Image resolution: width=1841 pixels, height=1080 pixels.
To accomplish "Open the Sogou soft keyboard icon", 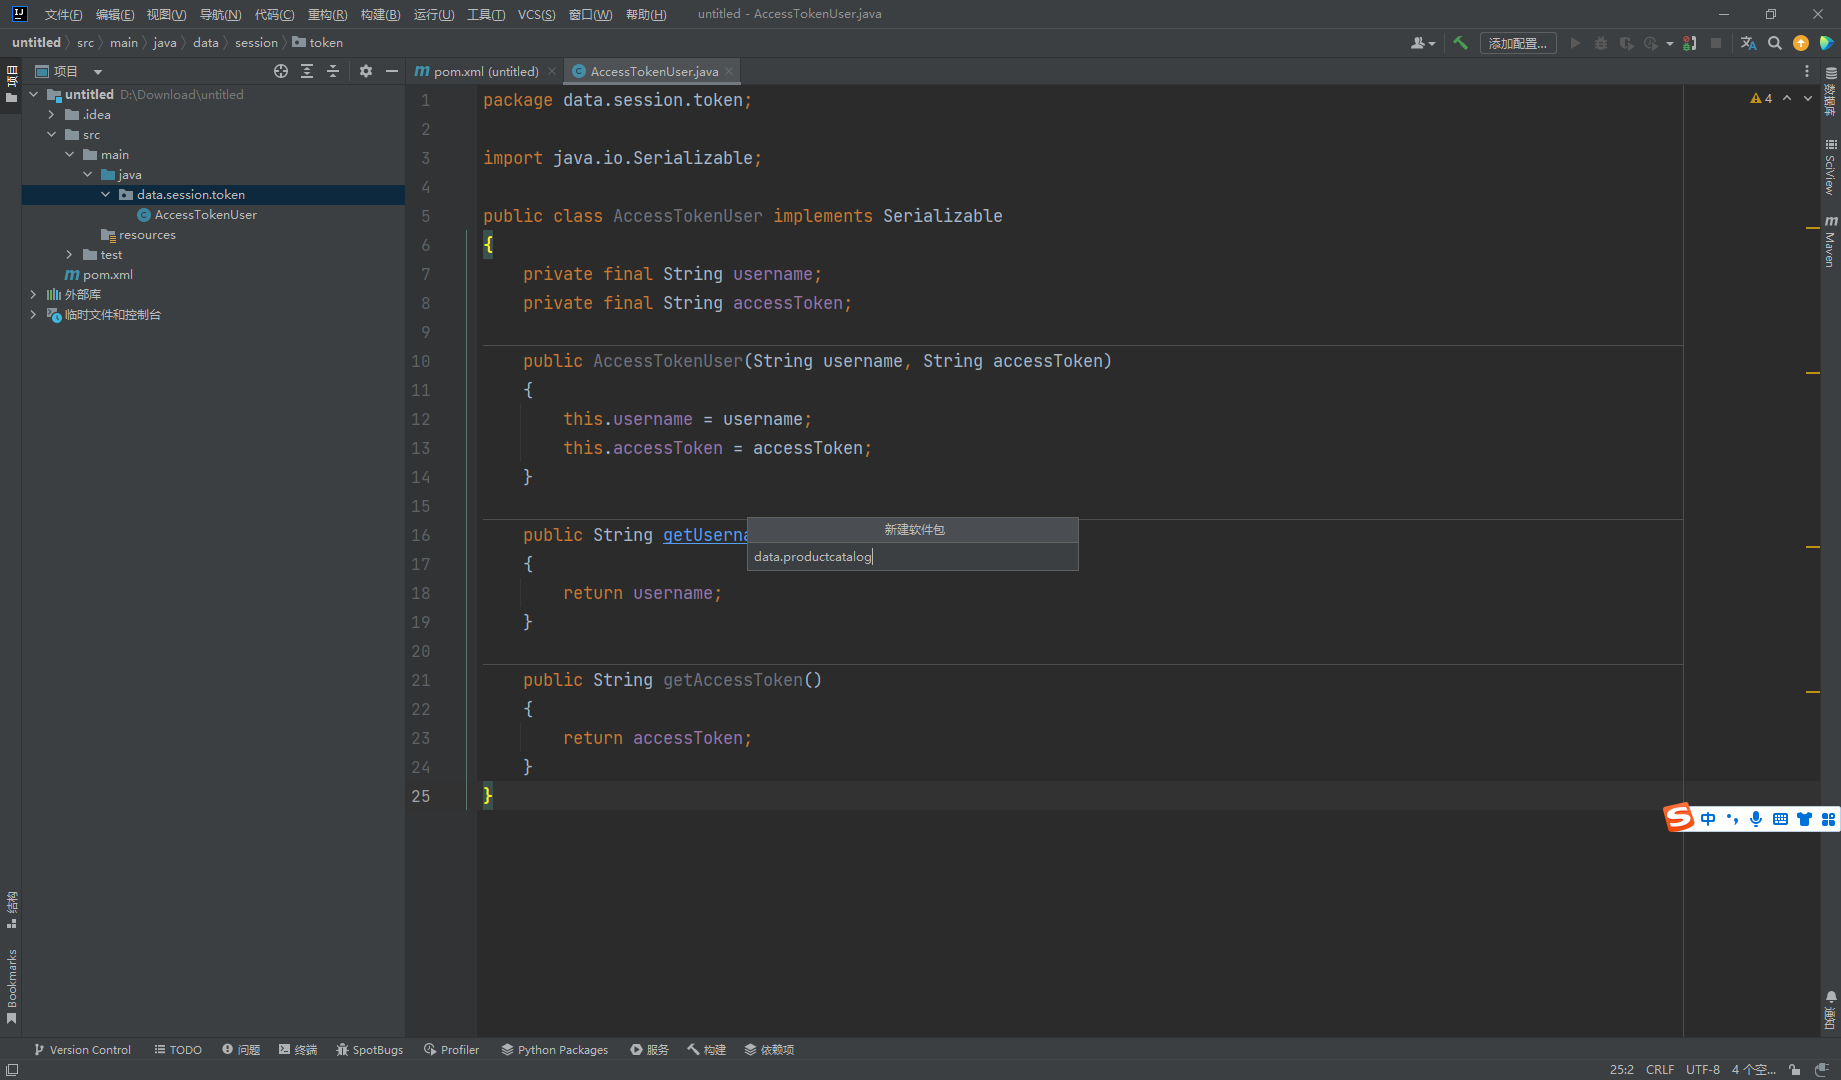I will tap(1780, 819).
